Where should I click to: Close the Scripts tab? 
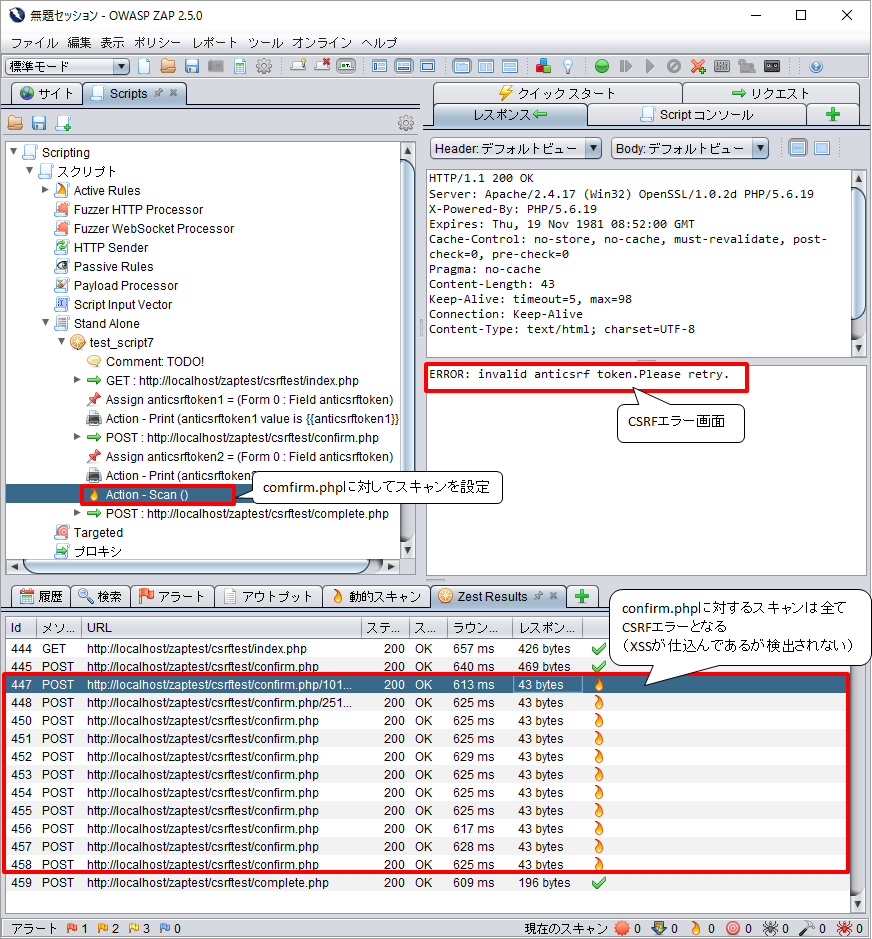[x=174, y=93]
